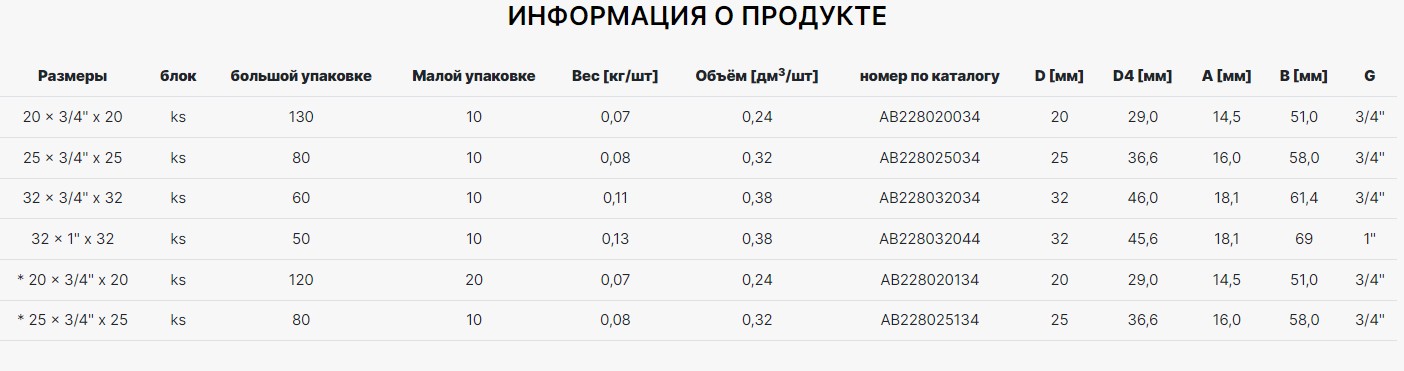Click catalog number AB228032044
The height and width of the screenshot is (371, 1404).
coord(929,239)
